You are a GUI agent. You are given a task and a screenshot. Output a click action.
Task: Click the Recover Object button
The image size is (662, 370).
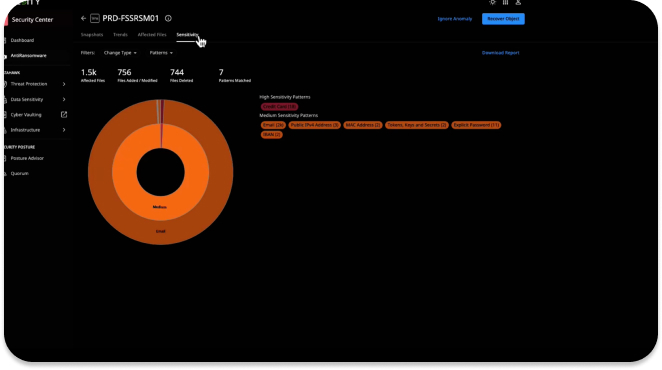pyautogui.click(x=503, y=19)
